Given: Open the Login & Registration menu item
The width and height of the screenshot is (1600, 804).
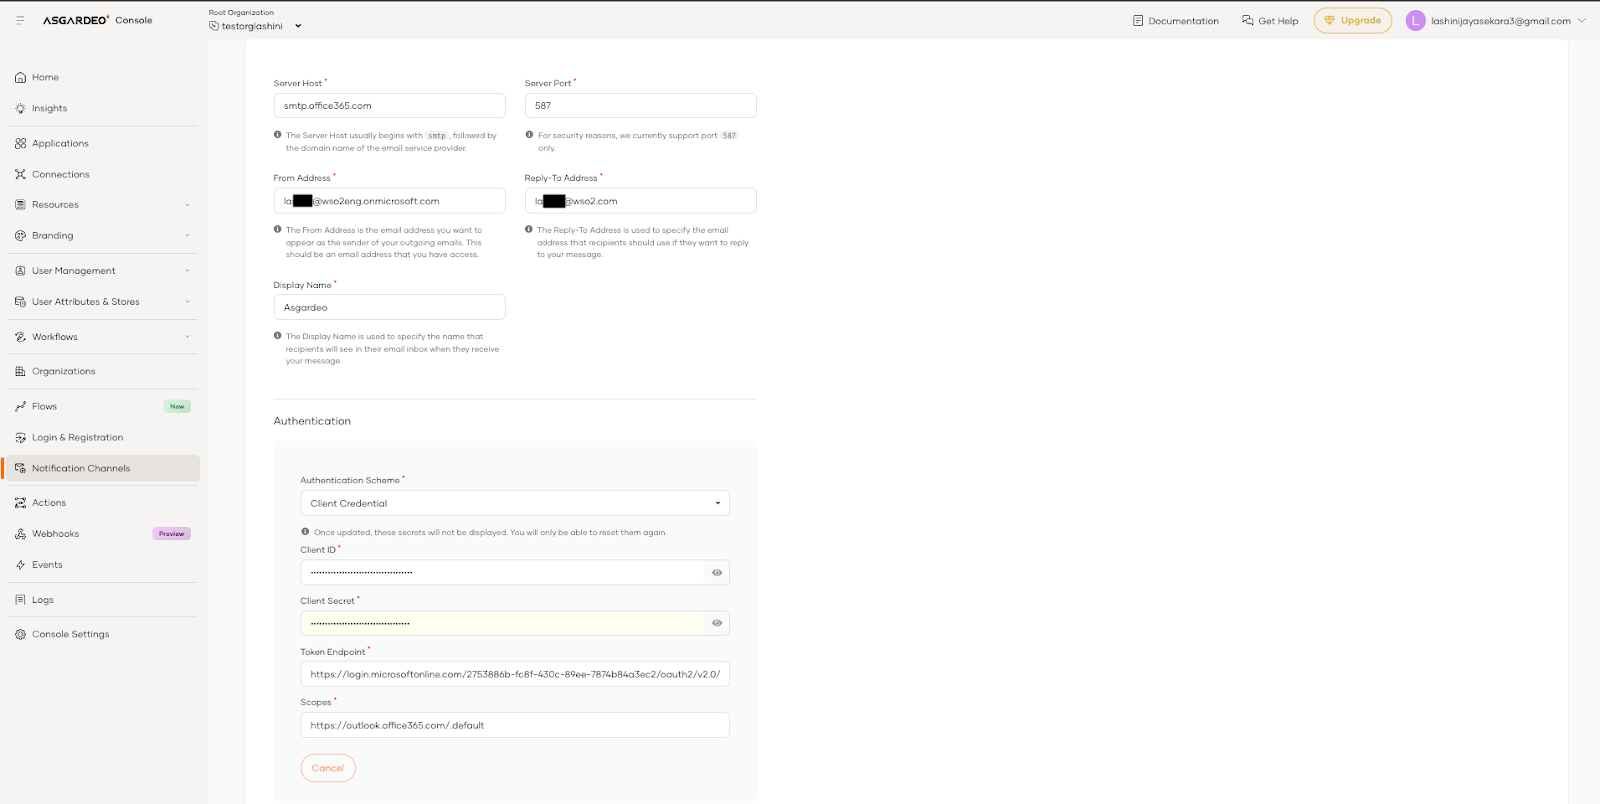Looking at the screenshot, I should click(x=77, y=437).
